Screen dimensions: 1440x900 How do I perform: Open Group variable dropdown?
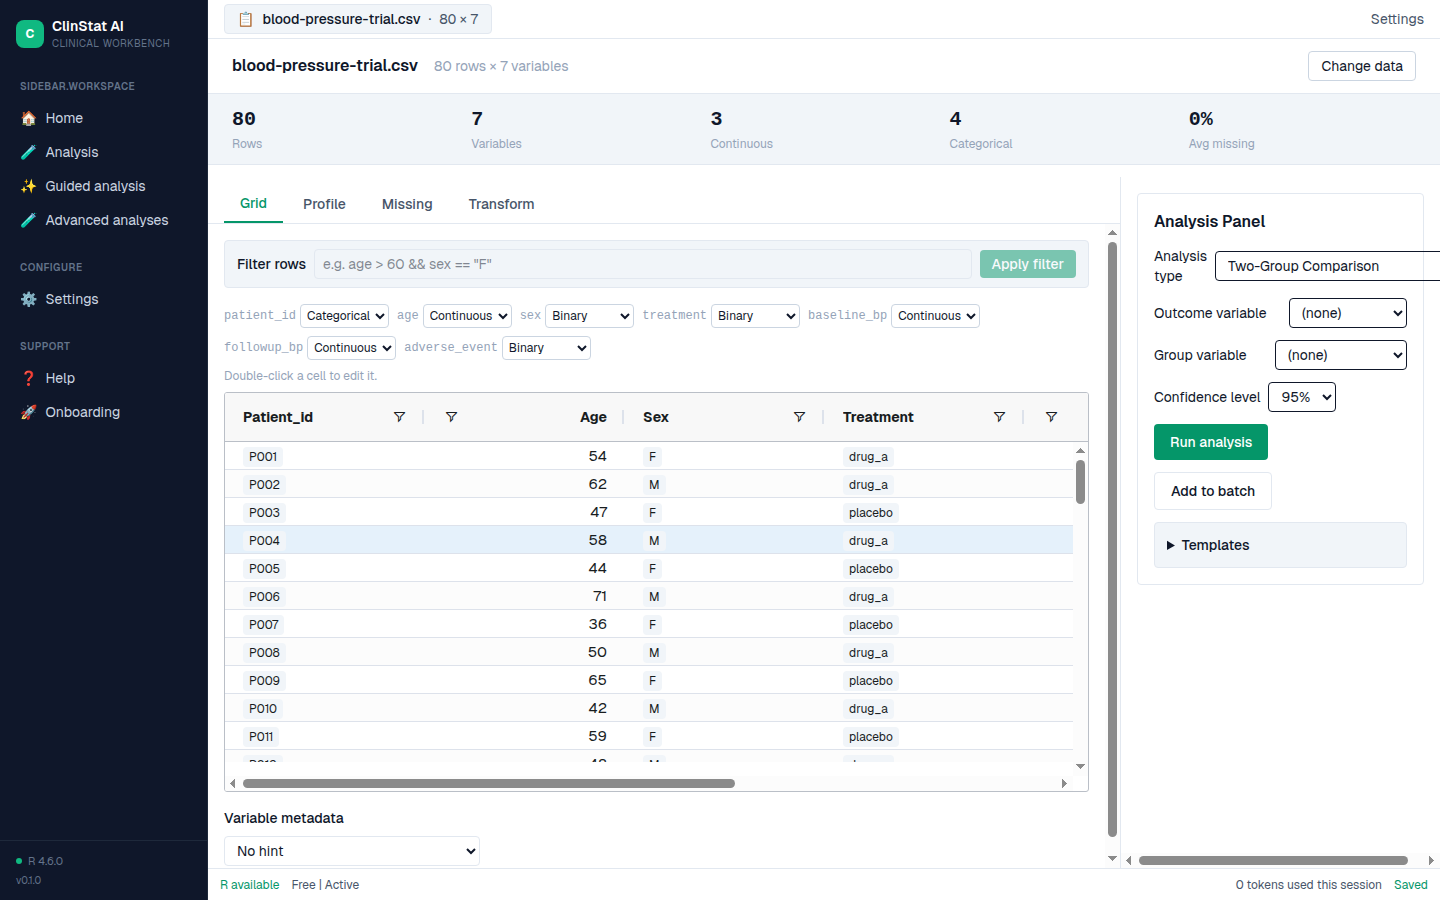(1340, 355)
